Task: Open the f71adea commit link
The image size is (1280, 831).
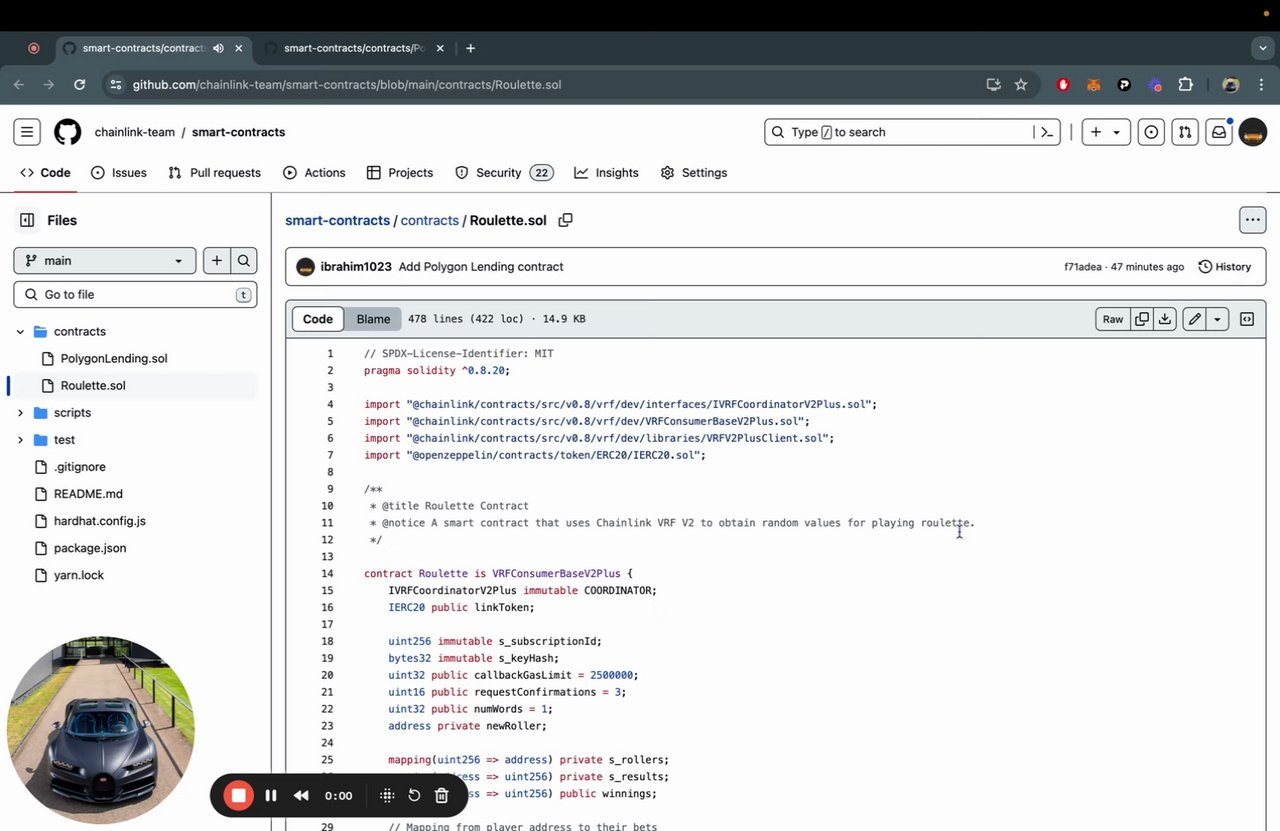Action: pyautogui.click(x=1083, y=267)
